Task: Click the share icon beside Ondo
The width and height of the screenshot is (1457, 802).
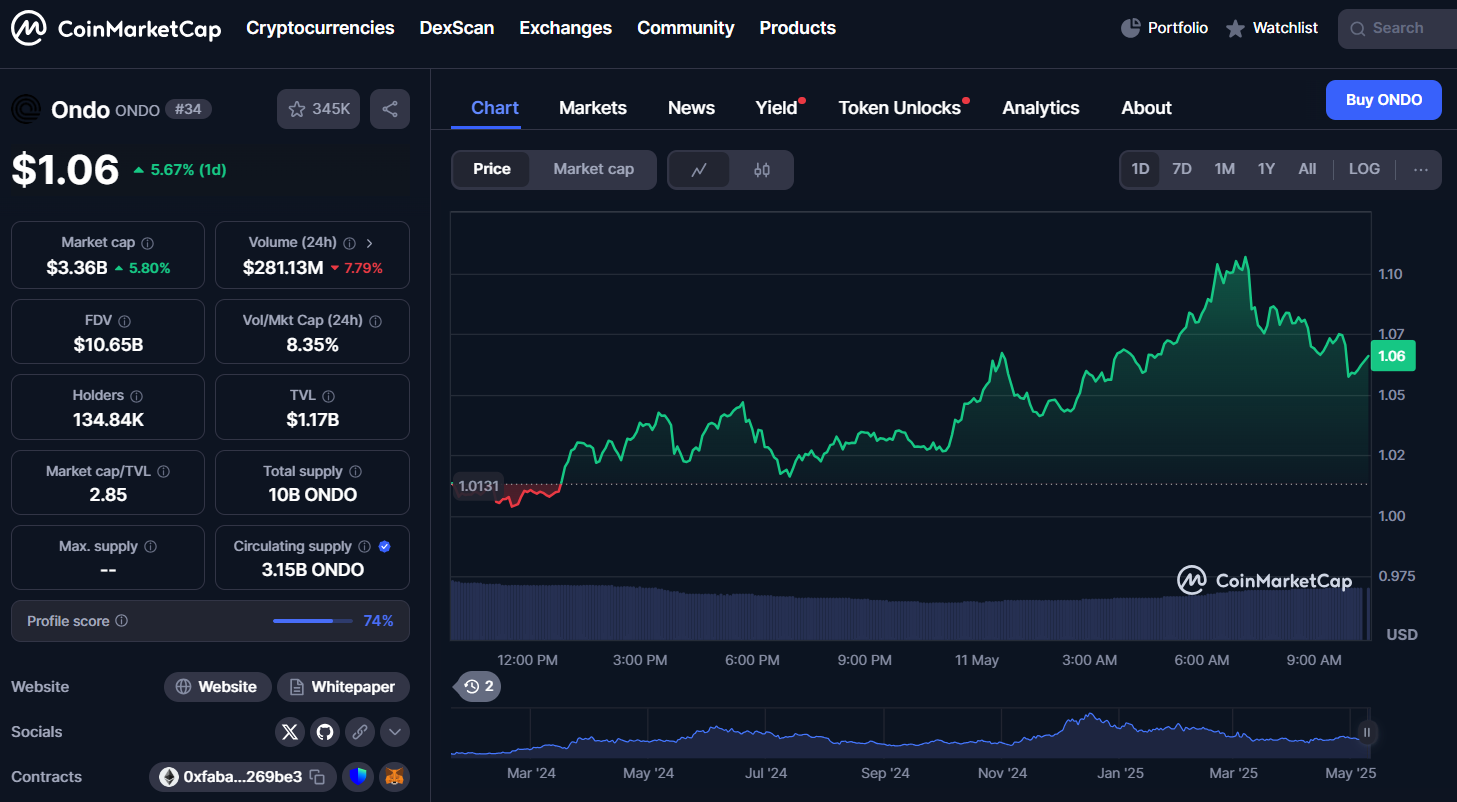Action: [390, 109]
